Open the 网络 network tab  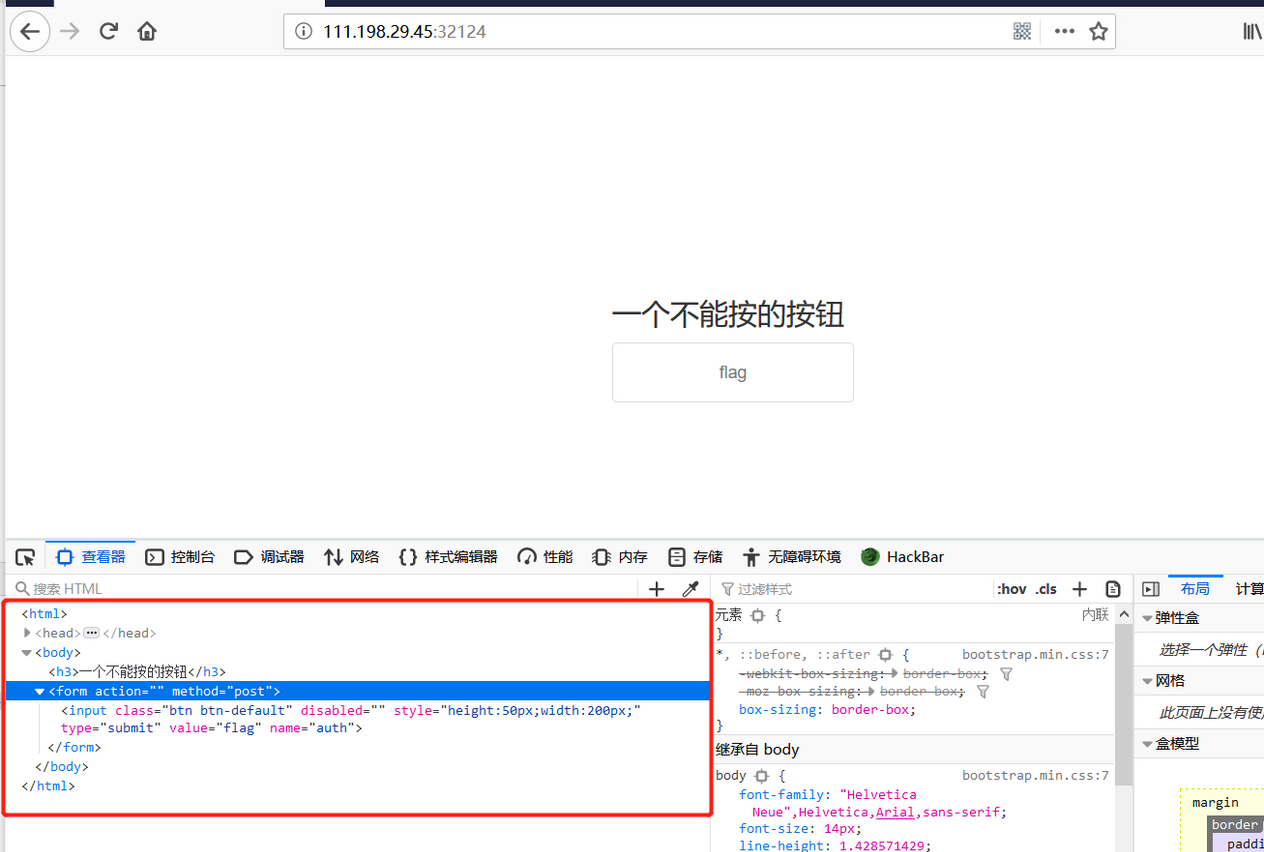coord(351,557)
